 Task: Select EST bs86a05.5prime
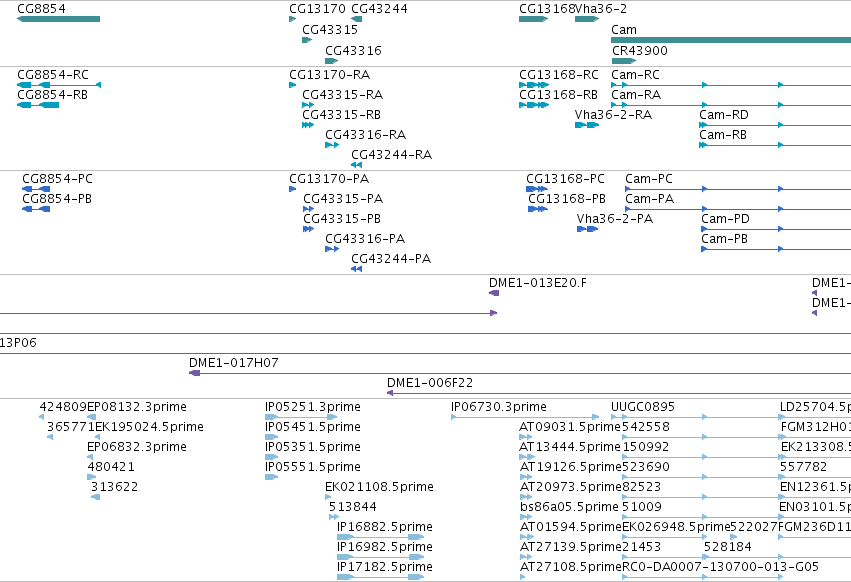pyautogui.click(x=569, y=507)
